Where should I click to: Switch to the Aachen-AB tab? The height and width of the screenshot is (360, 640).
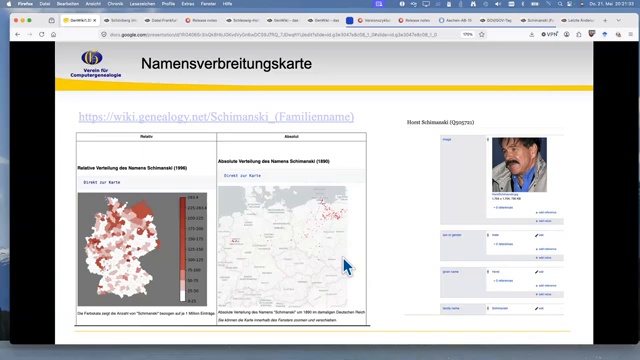coord(455,20)
